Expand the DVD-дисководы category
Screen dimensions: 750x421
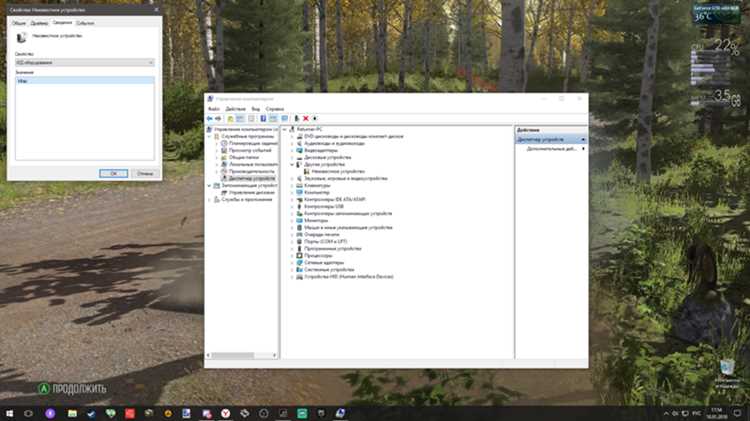[x=292, y=136]
